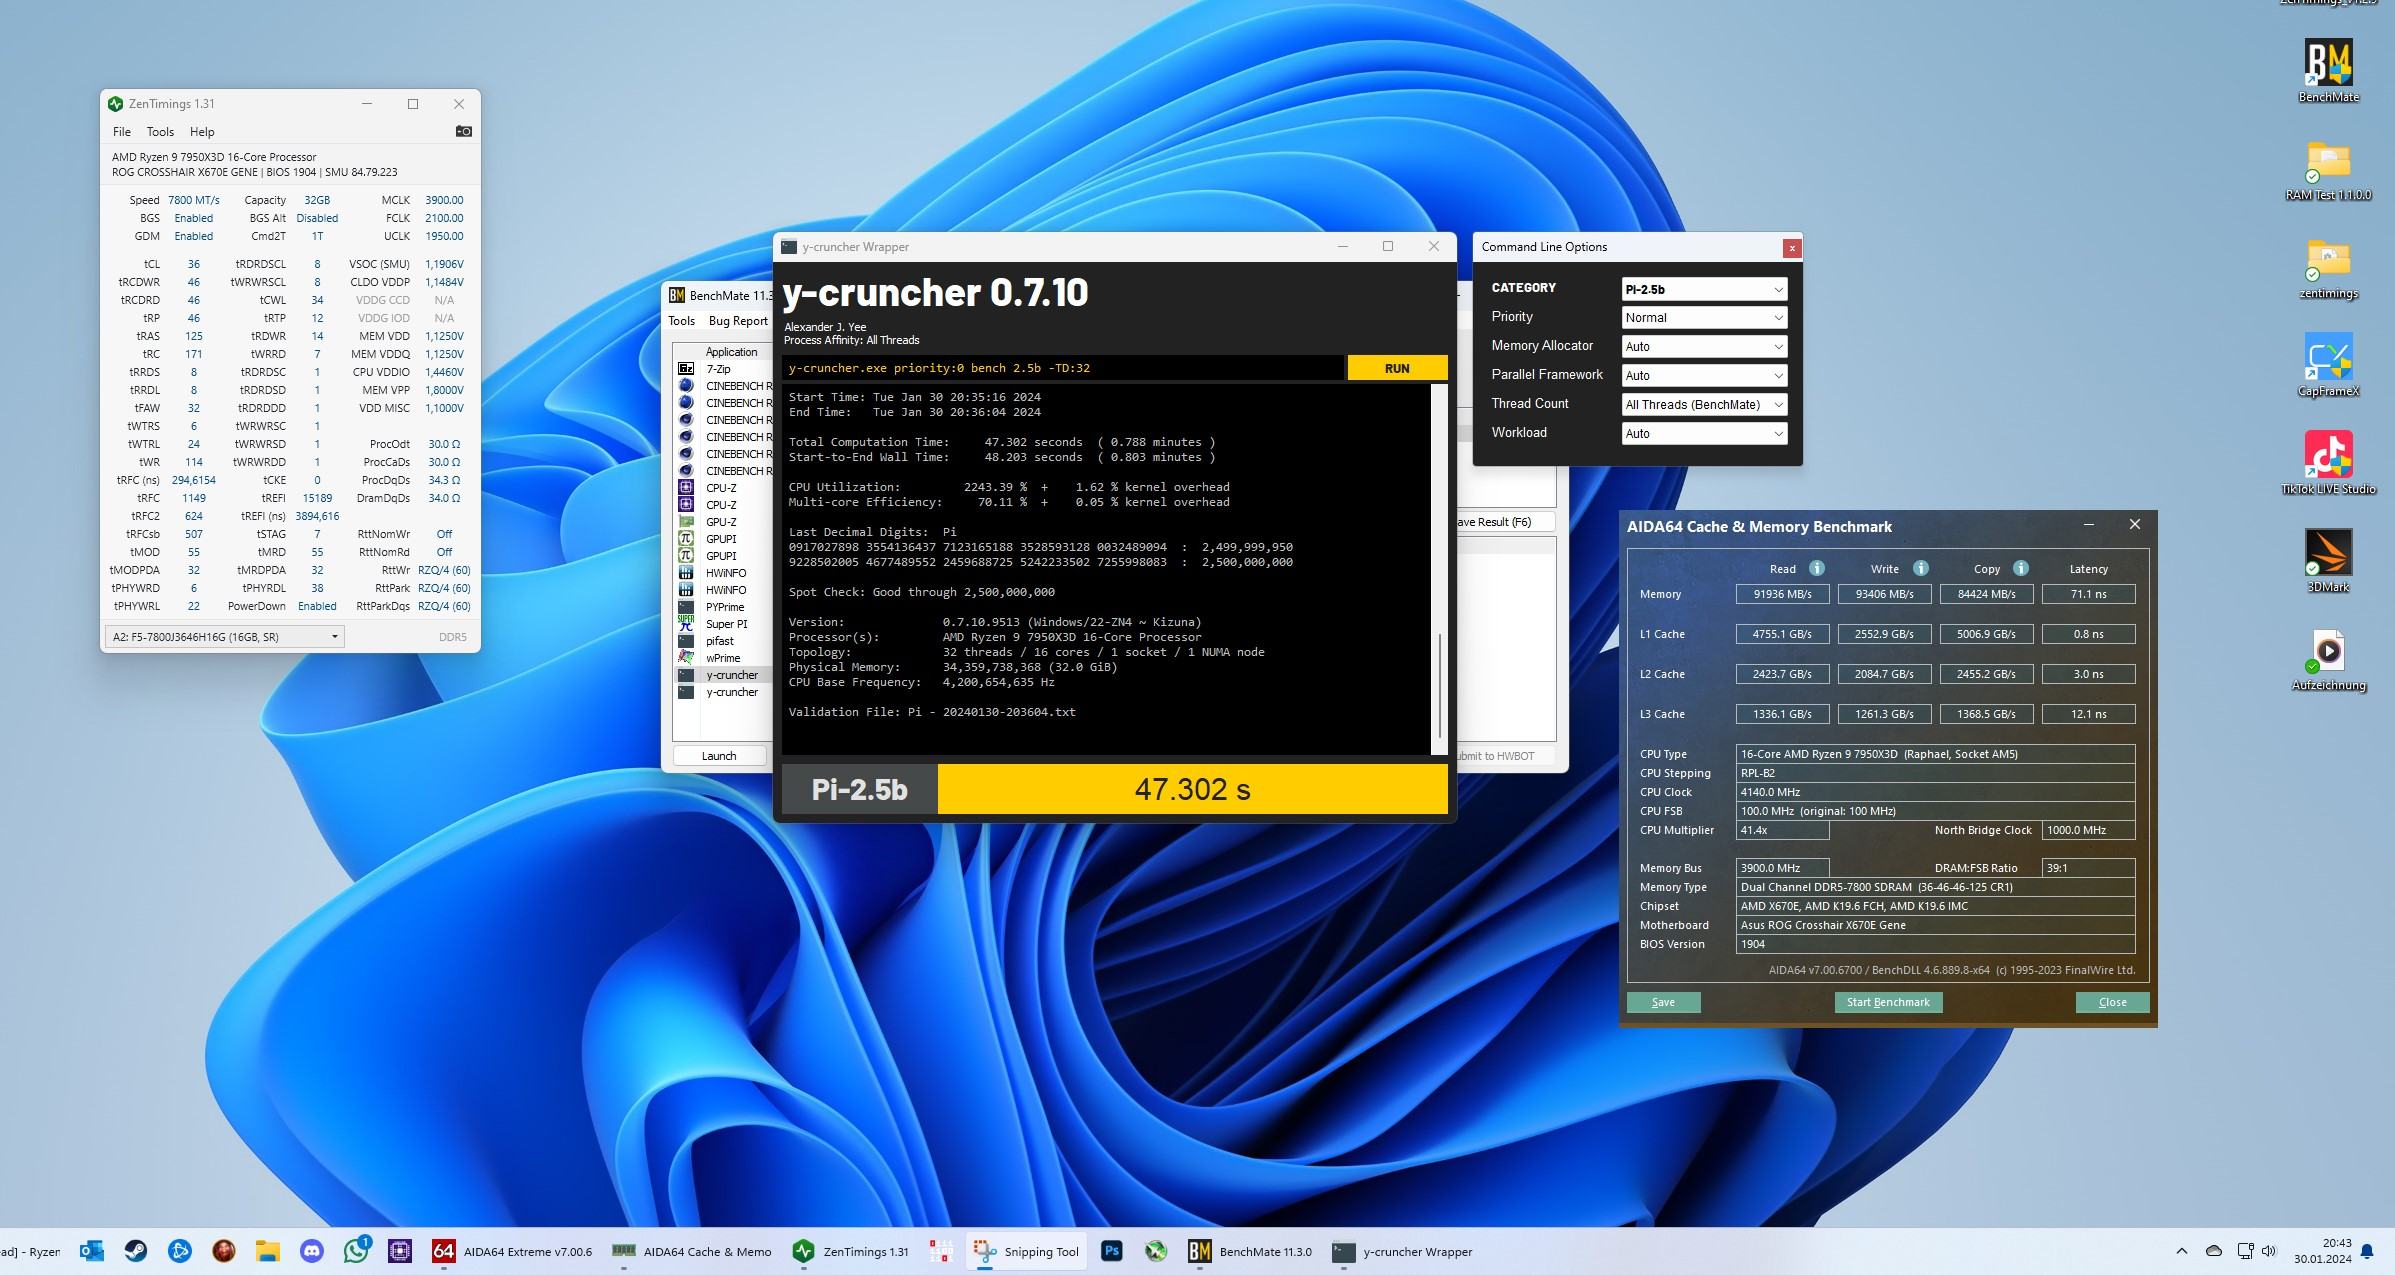Open the Parallel Framework dropdown
2395x1275 pixels.
1703,376
